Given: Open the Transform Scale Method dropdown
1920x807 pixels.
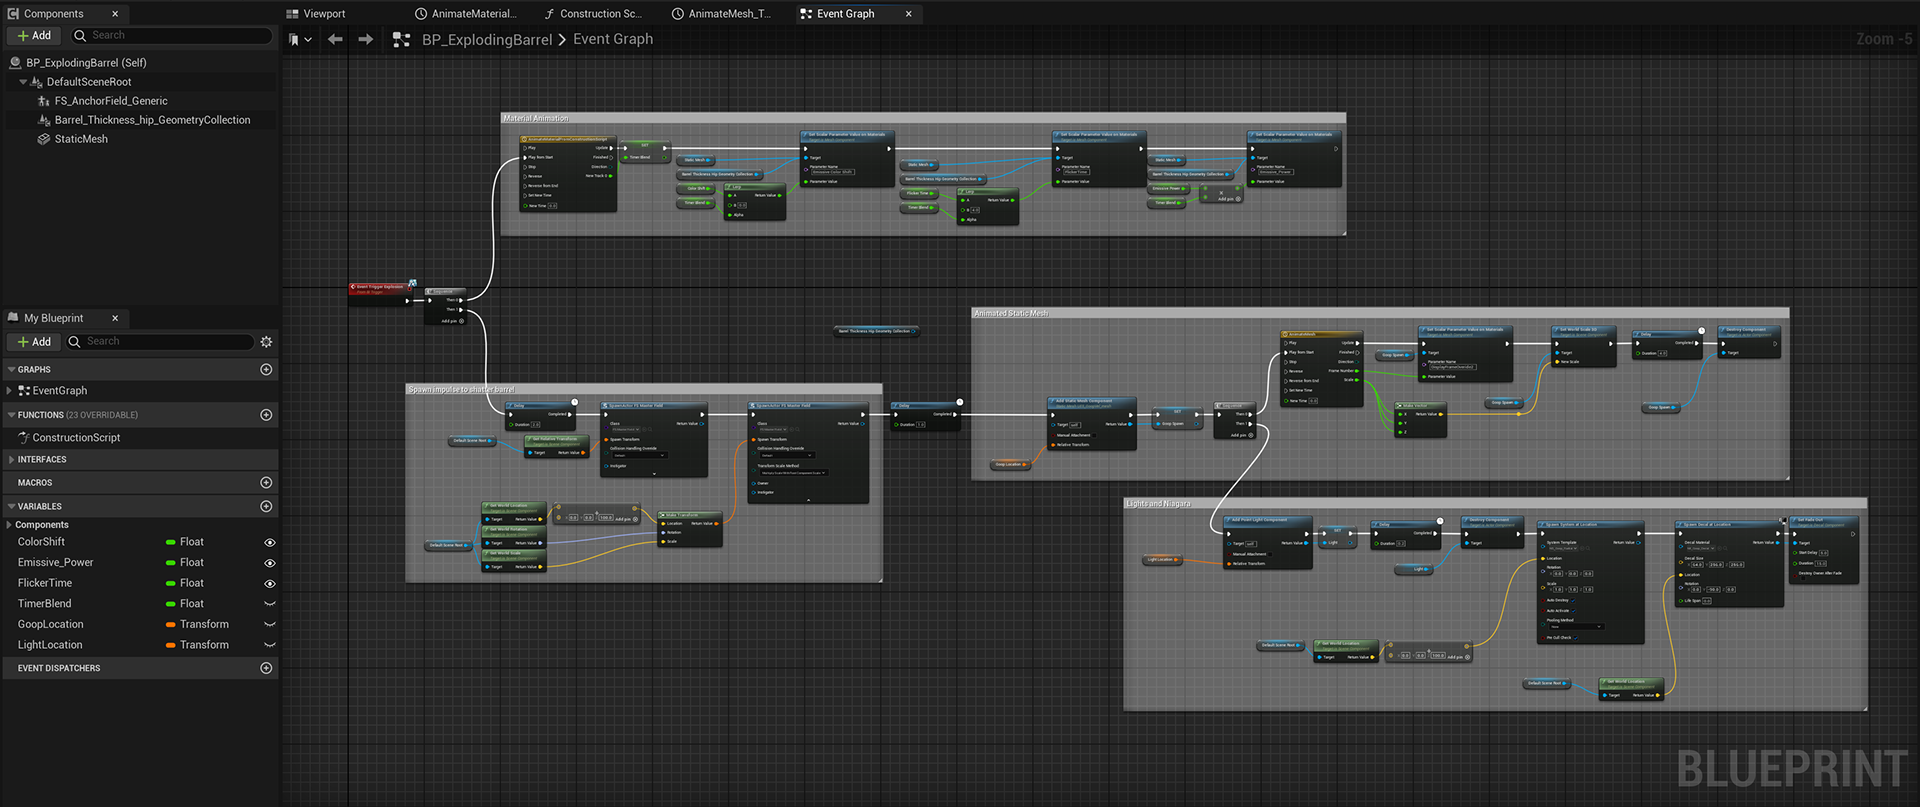Looking at the screenshot, I should [793, 473].
